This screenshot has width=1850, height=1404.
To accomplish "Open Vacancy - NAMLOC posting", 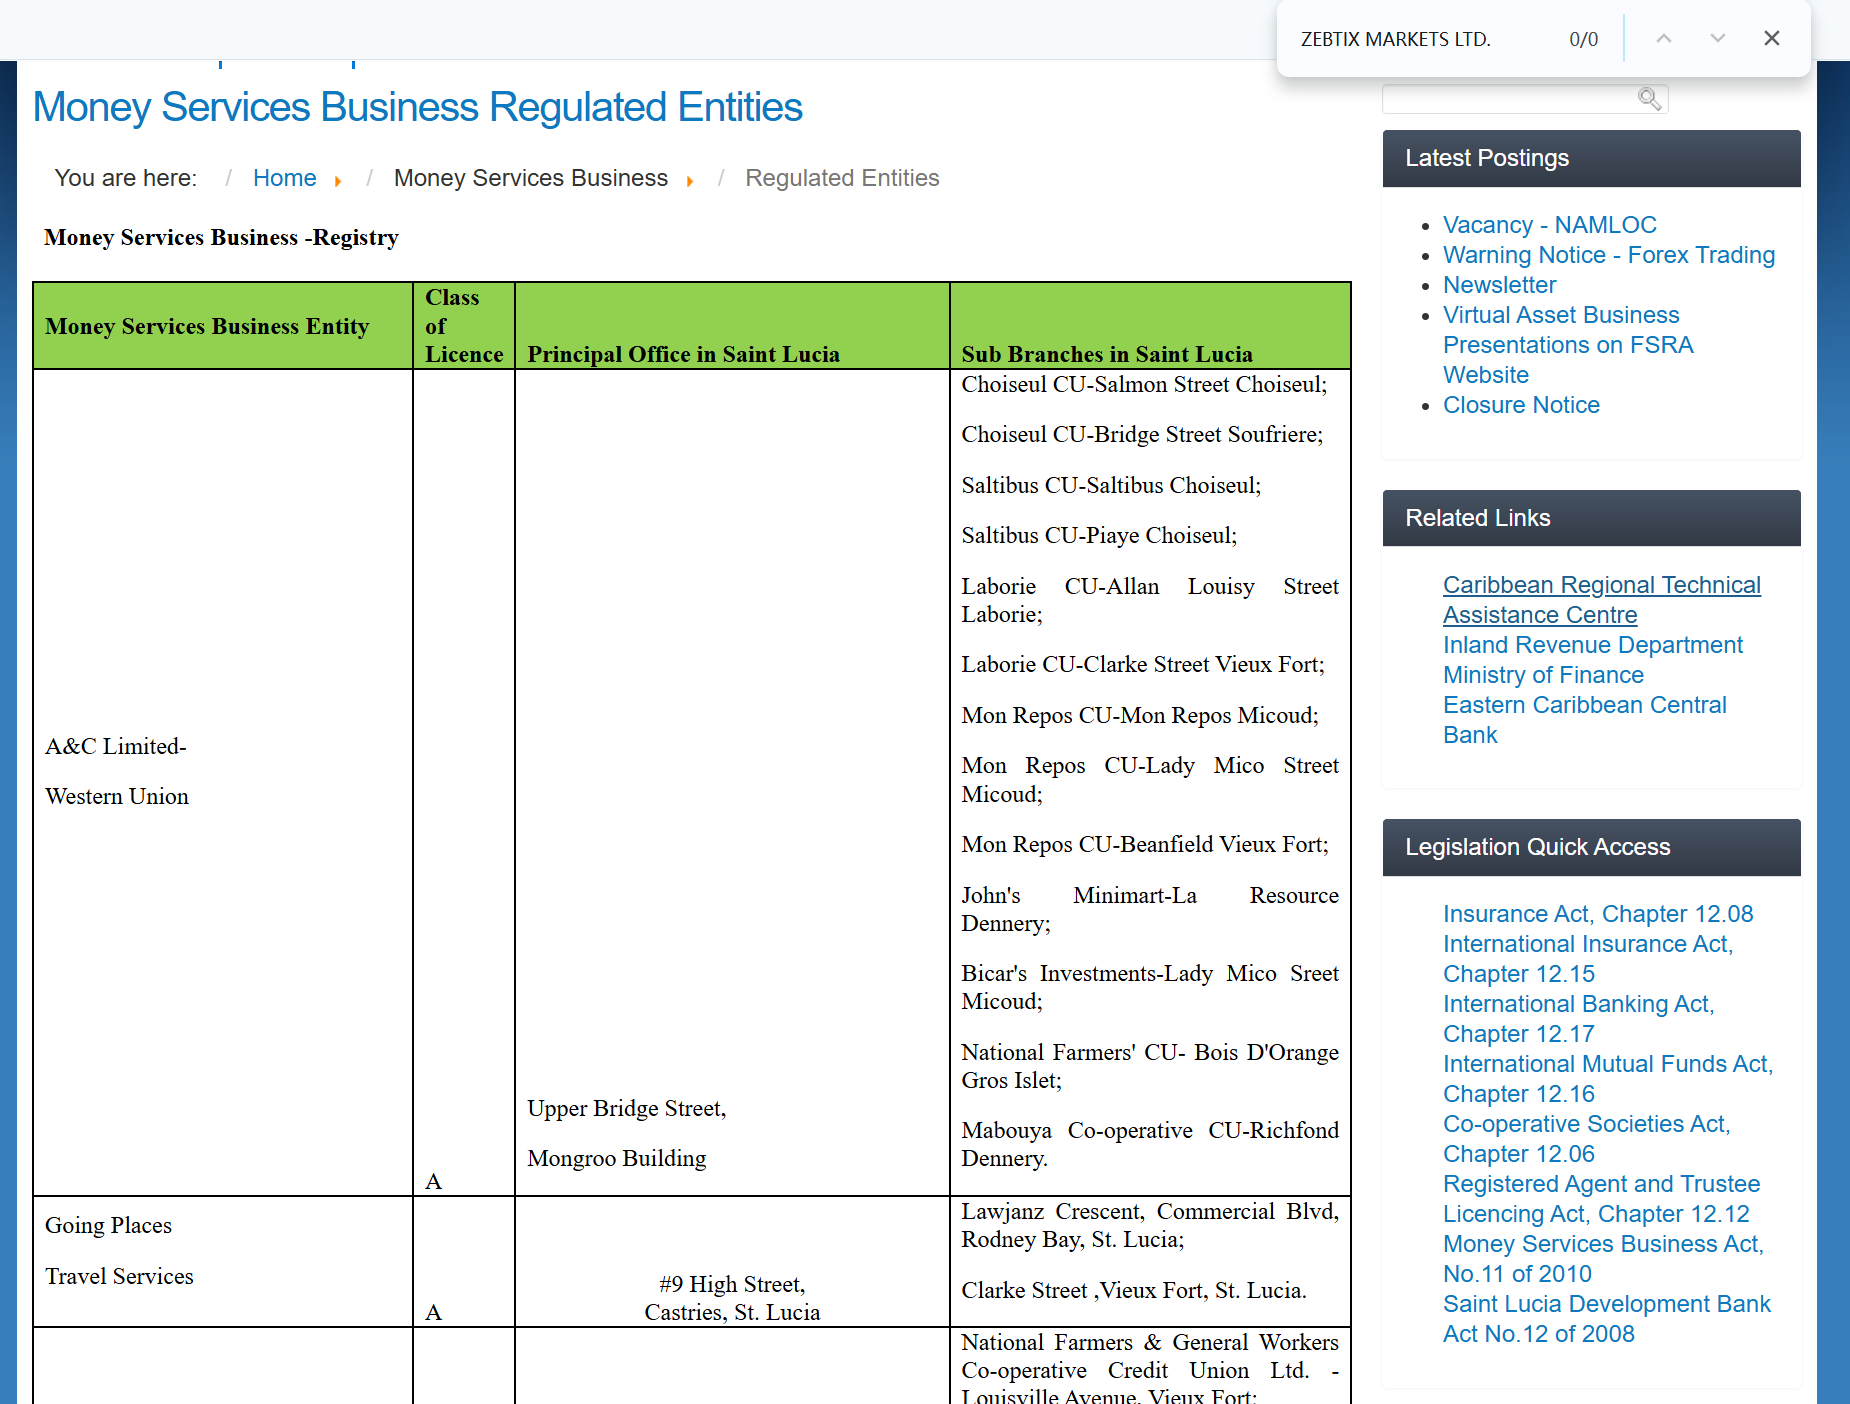I will pos(1550,225).
